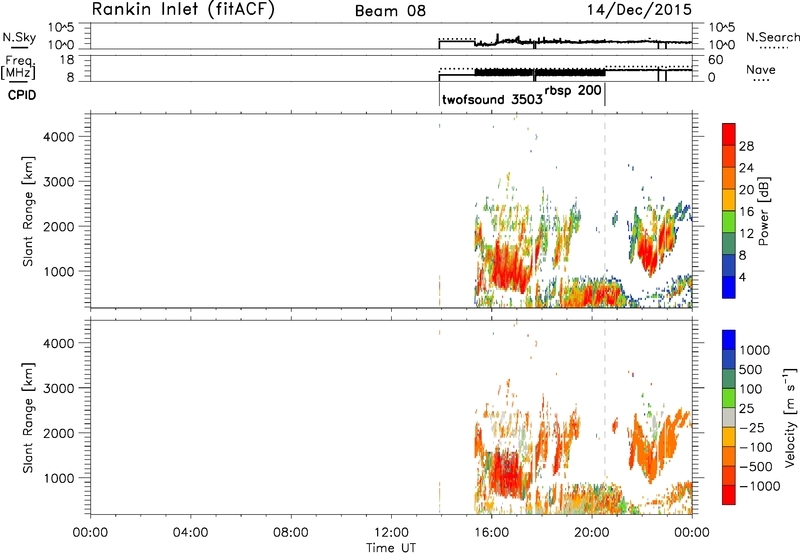This screenshot has width=800, height=554.
Task: Click the 'Beam 08' label
Action: pos(390,11)
